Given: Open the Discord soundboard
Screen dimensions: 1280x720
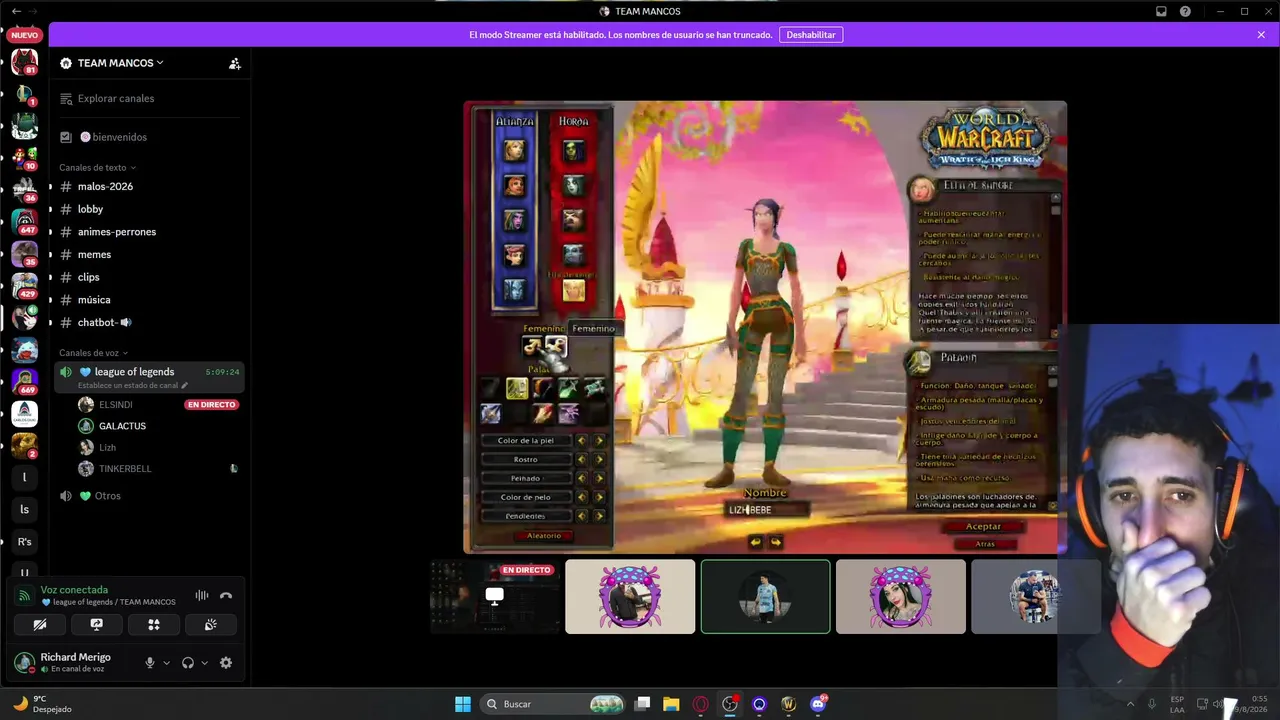Looking at the screenshot, I should coord(211,624).
